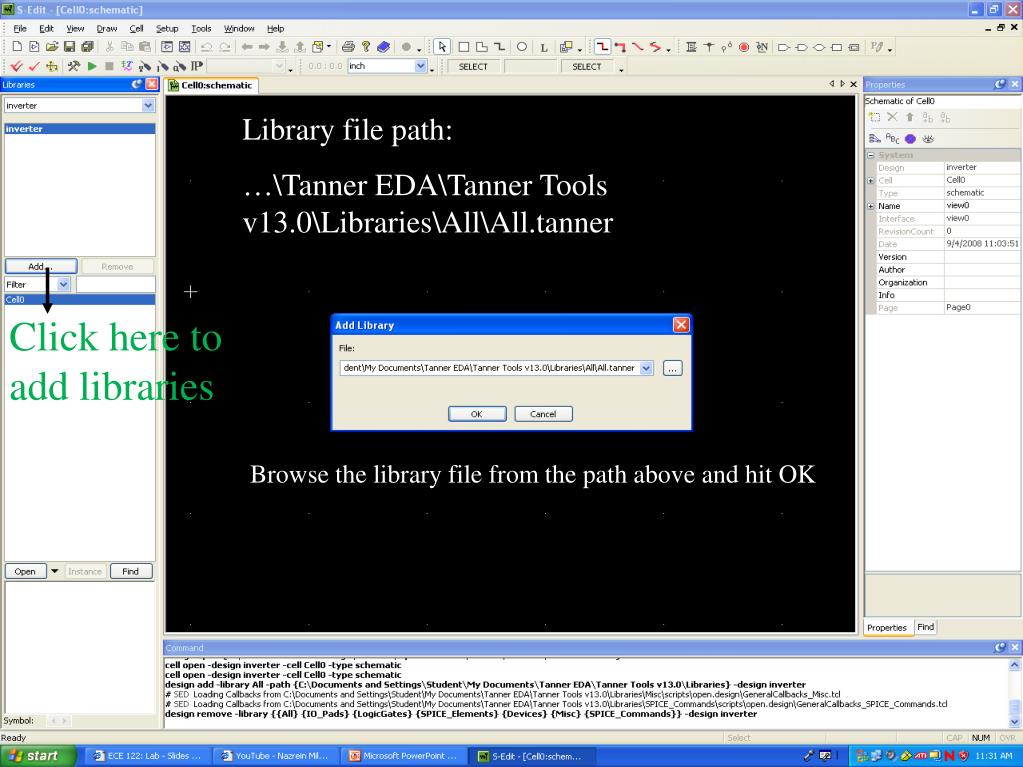Screen dimensions: 1023x767
Task: Click the blue circle icon in Properties panel
Action: point(911,141)
